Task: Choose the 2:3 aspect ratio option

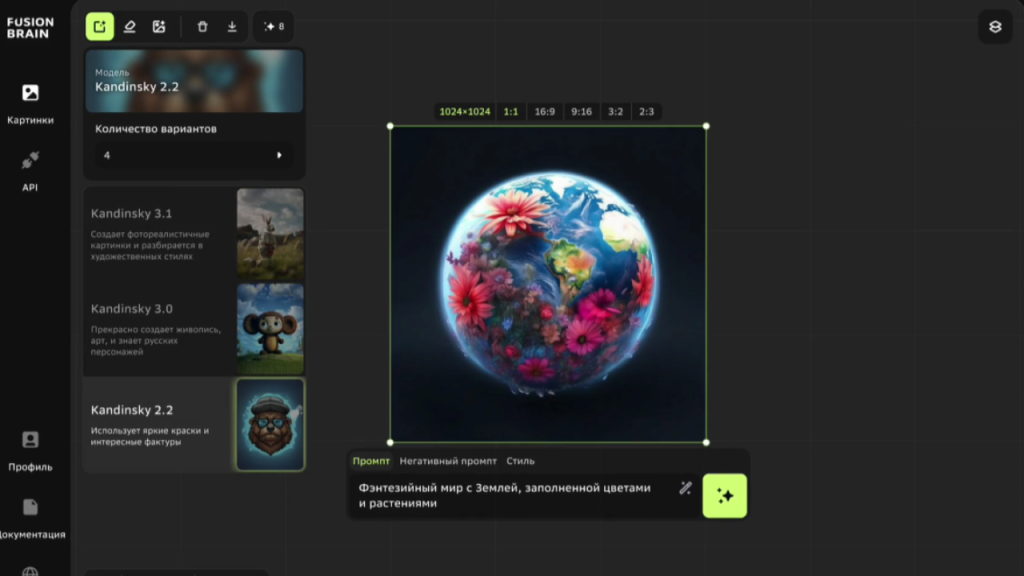Action: click(x=646, y=112)
